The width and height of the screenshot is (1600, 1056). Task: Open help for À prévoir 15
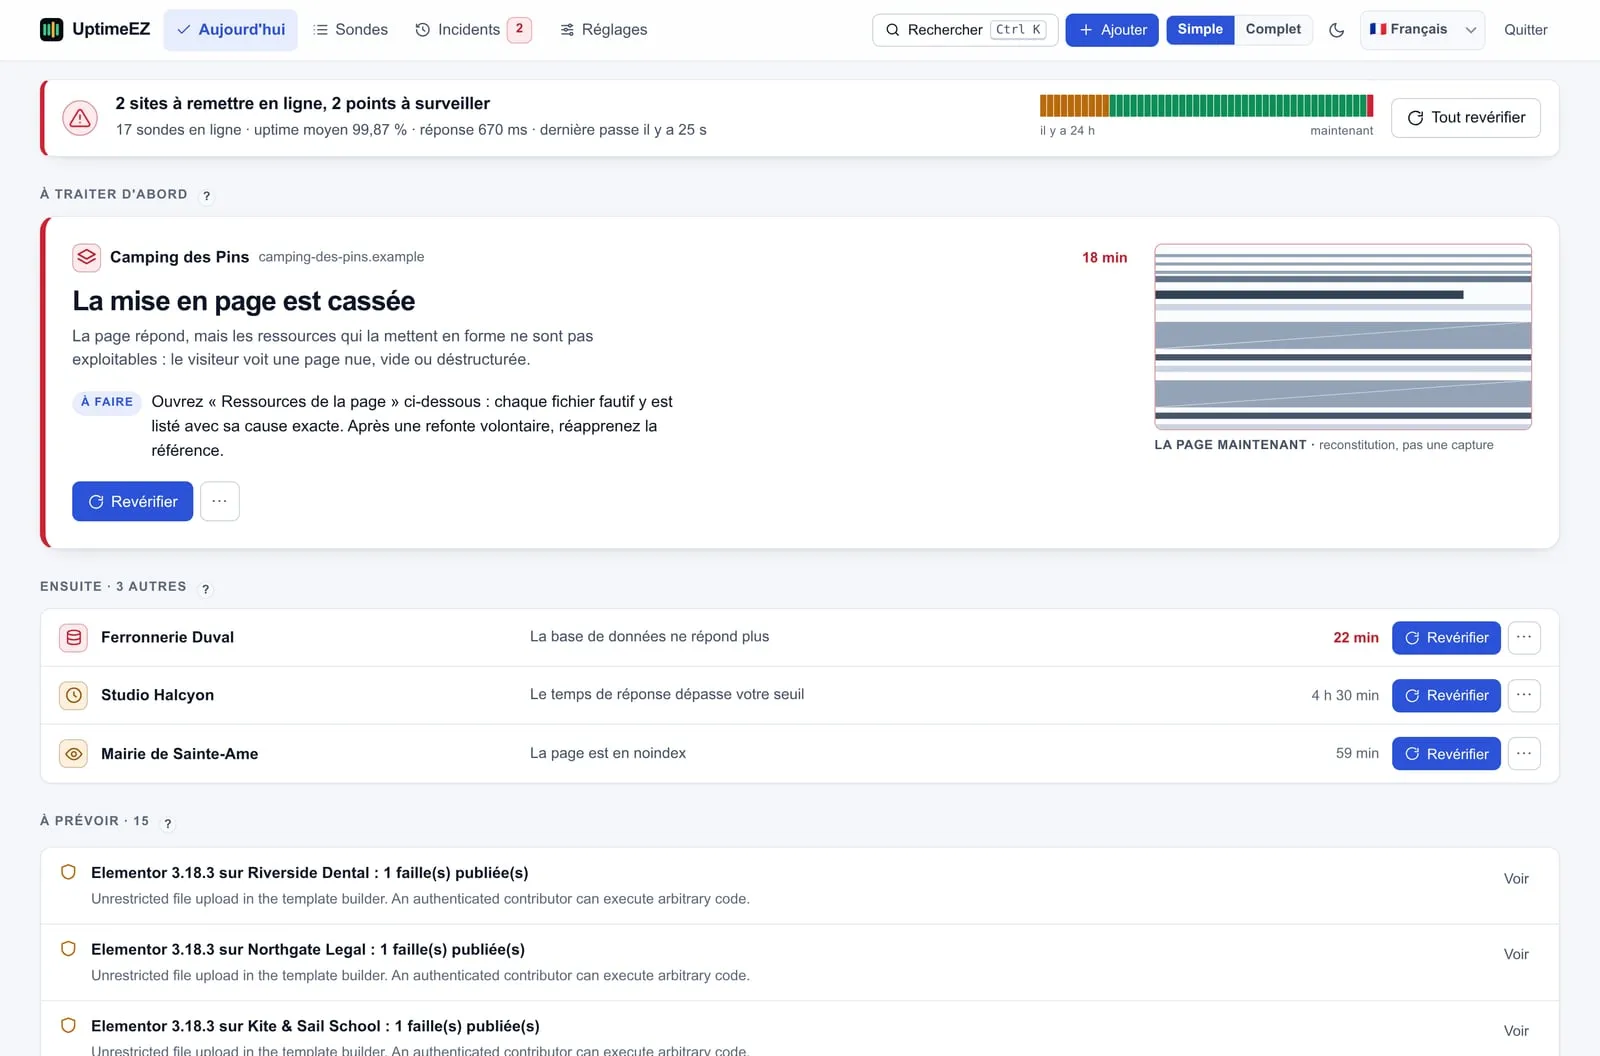pos(168,824)
